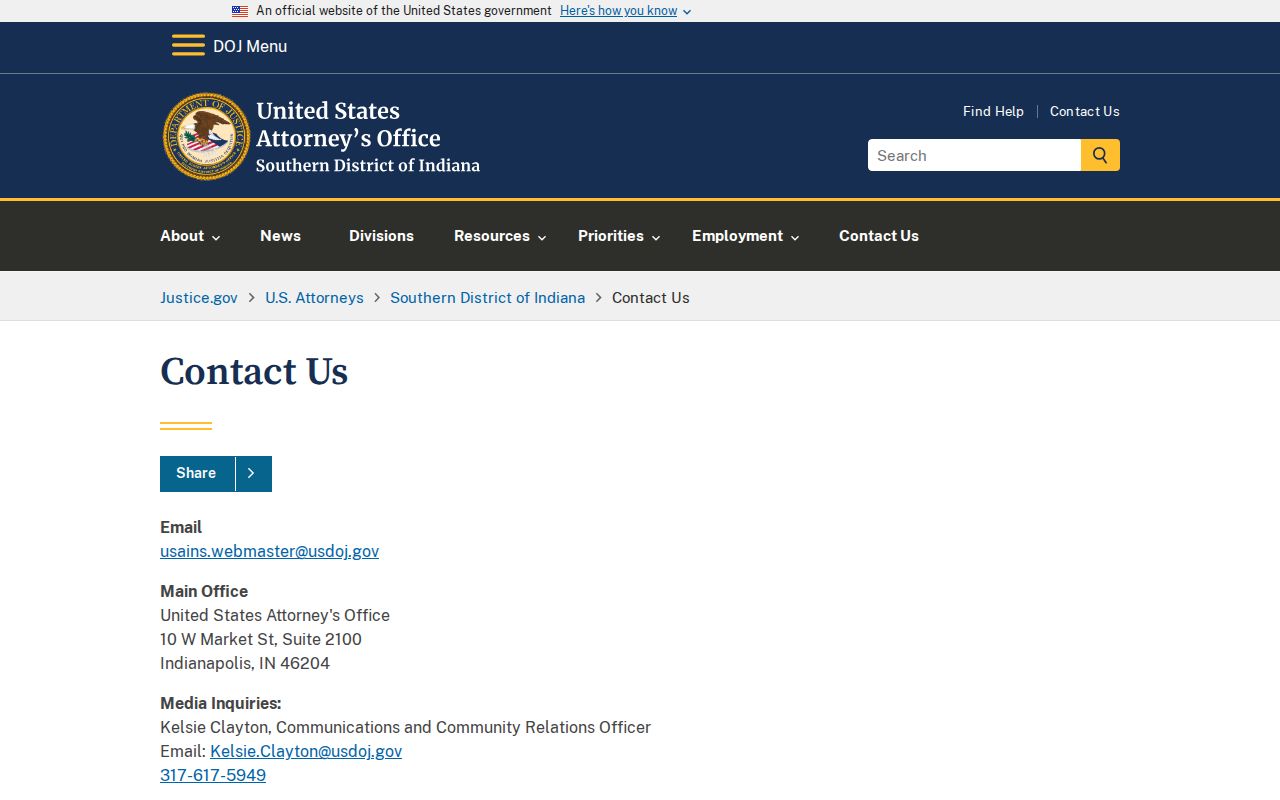Click the Contact Us page heading

tap(254, 371)
